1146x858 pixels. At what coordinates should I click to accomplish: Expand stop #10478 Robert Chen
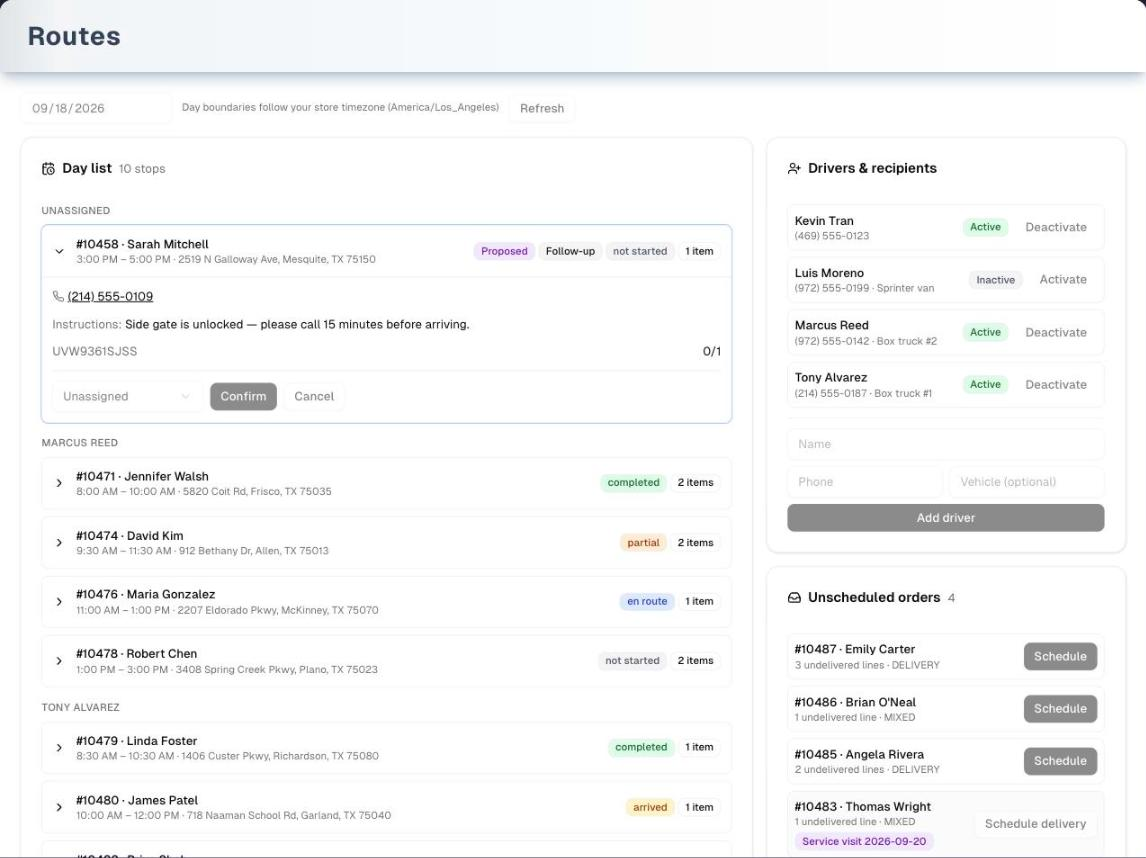(x=59, y=661)
